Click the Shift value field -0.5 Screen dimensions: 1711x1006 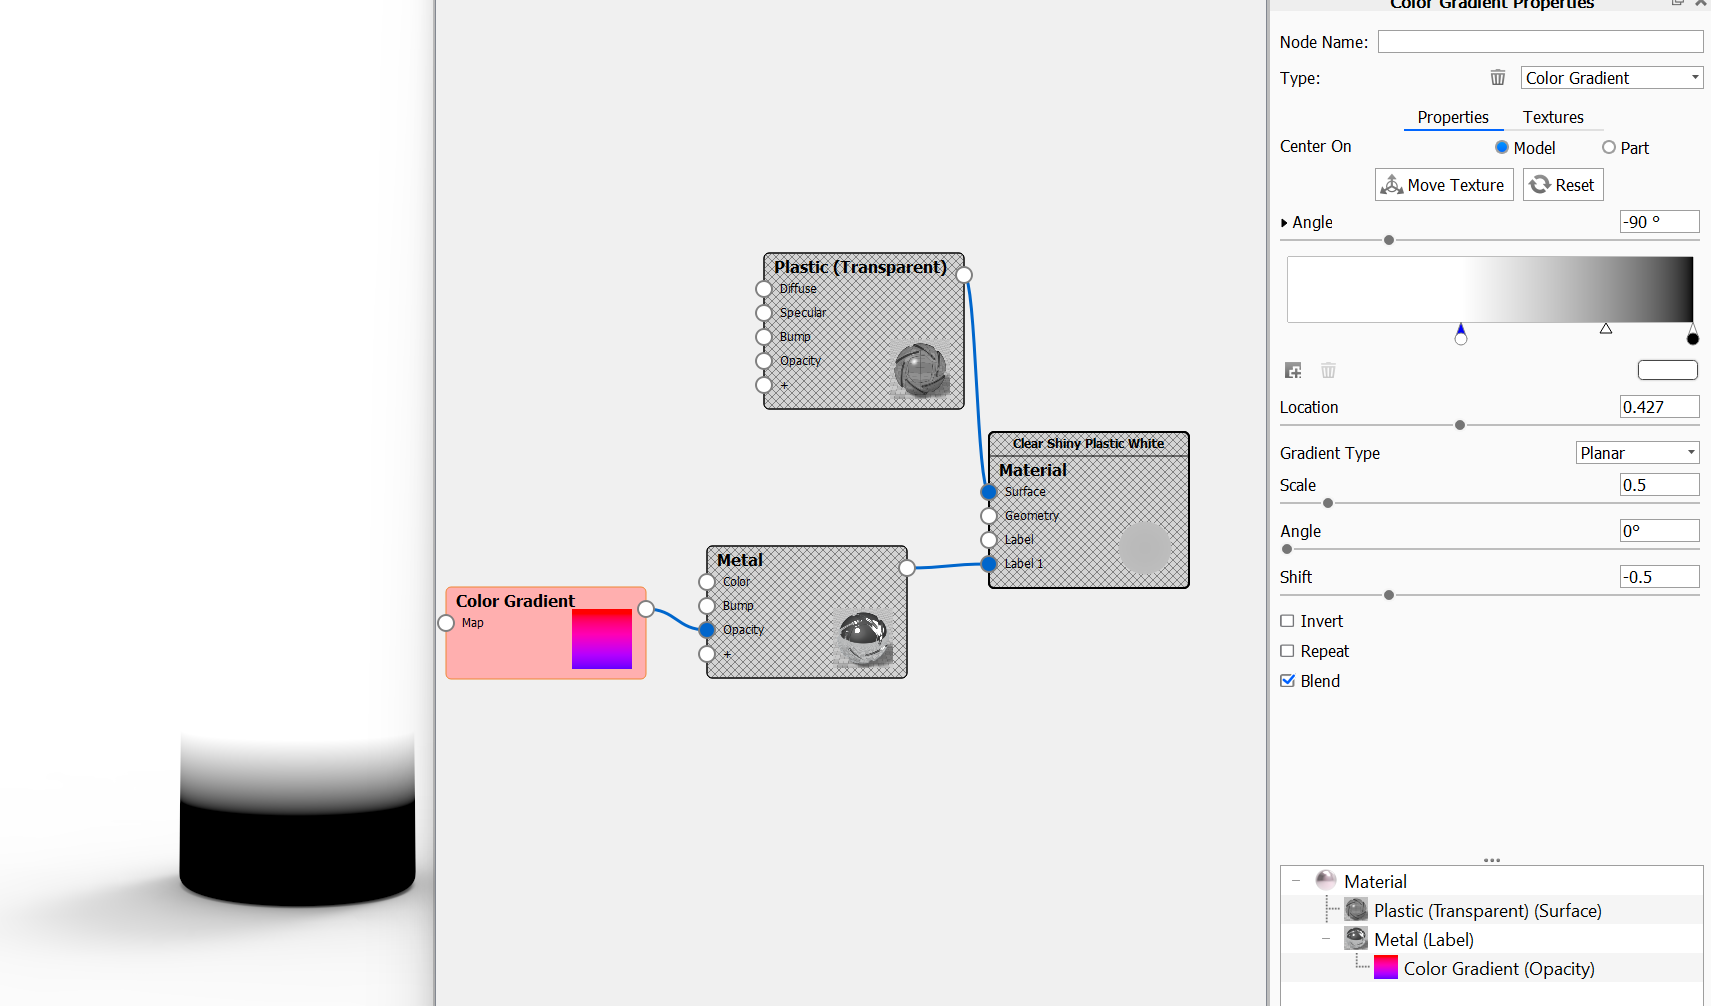[x=1659, y=576]
